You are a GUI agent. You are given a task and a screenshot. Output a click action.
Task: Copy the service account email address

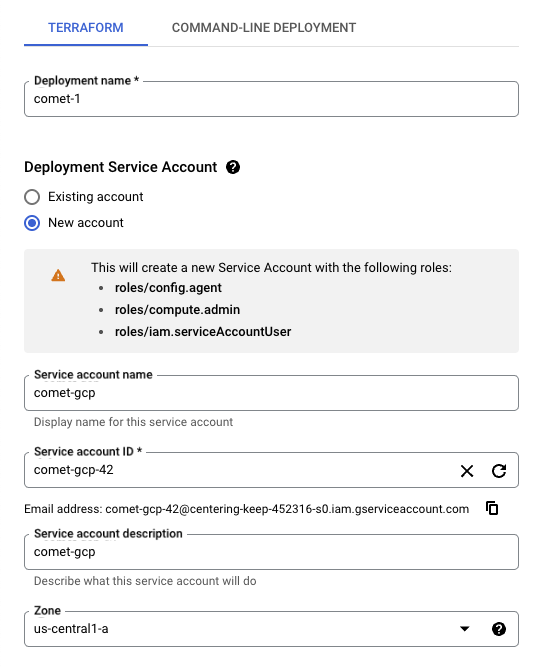[x=492, y=508]
